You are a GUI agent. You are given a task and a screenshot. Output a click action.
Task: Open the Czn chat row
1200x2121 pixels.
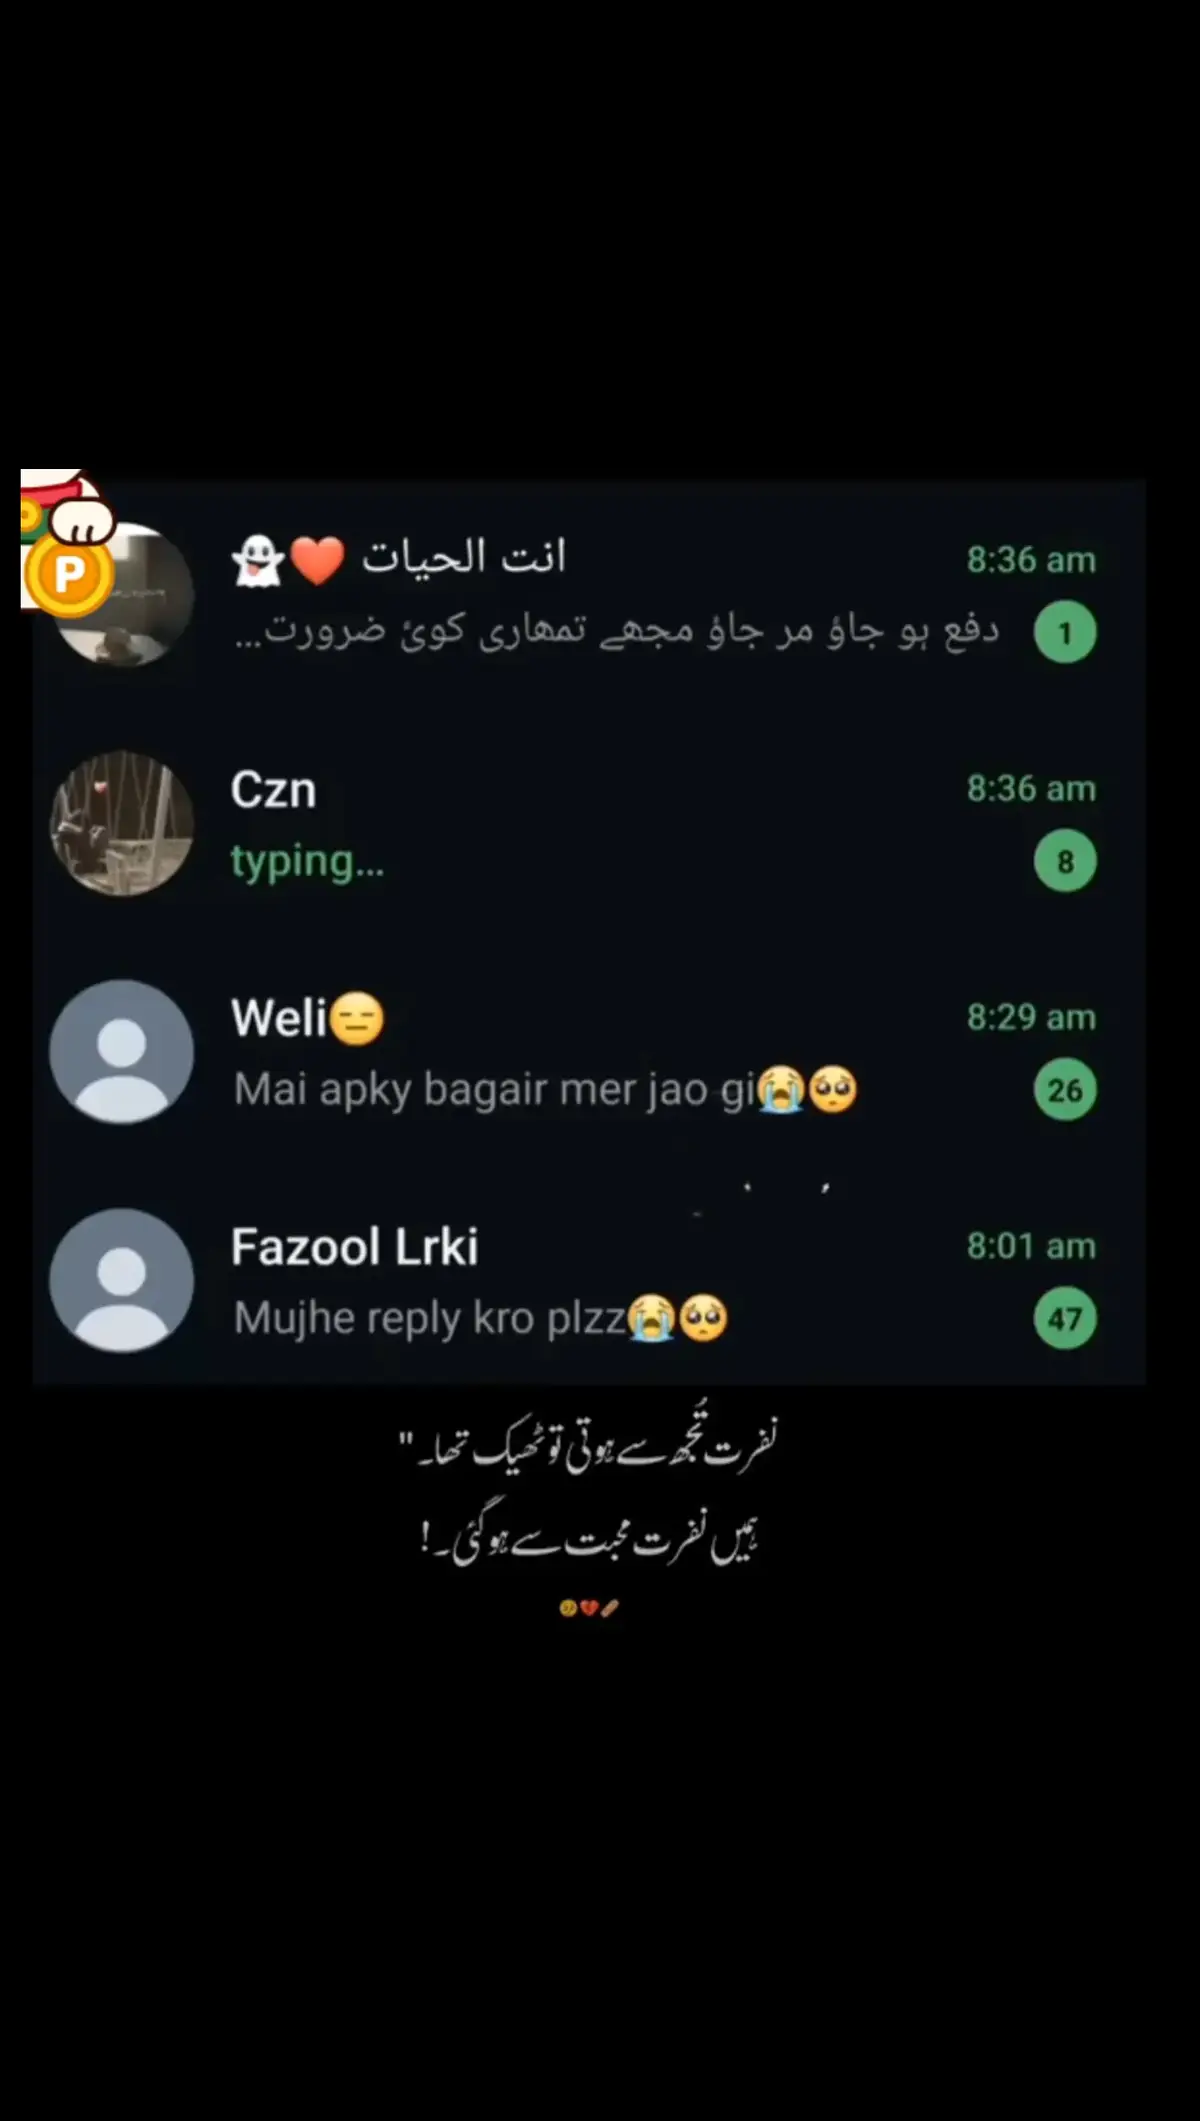point(588,825)
